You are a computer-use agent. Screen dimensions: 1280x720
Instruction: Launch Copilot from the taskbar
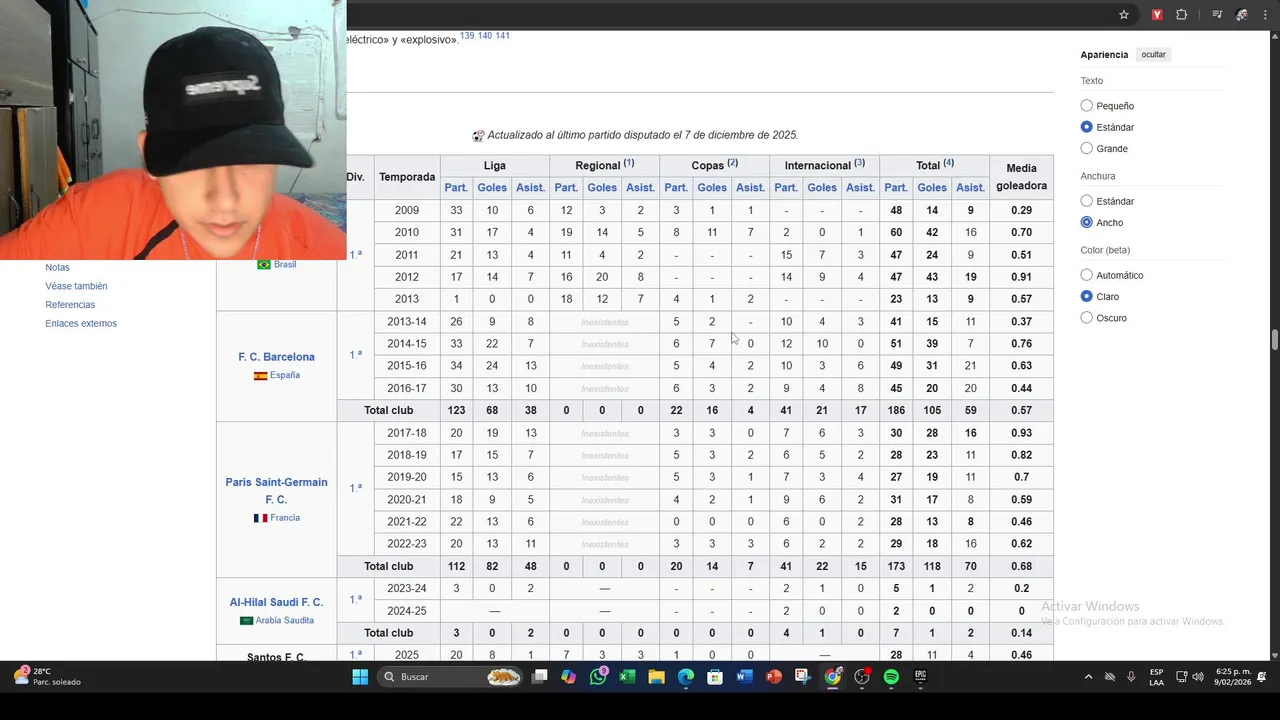pyautogui.click(x=569, y=677)
